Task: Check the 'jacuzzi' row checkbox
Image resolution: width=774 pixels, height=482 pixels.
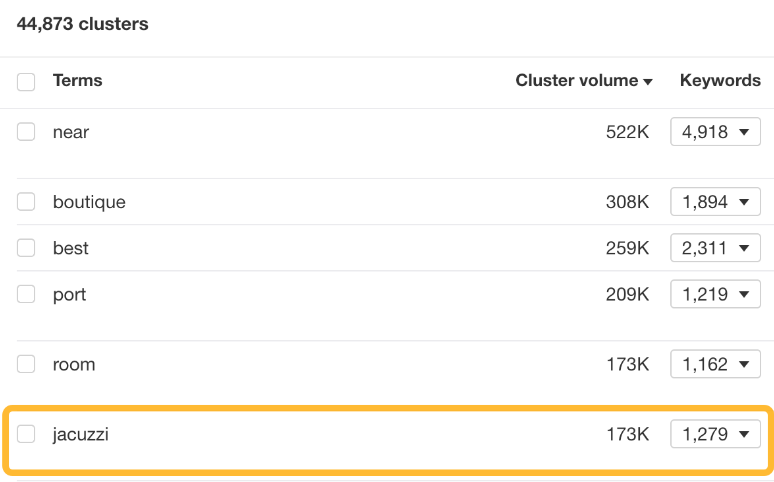Action: (26, 434)
